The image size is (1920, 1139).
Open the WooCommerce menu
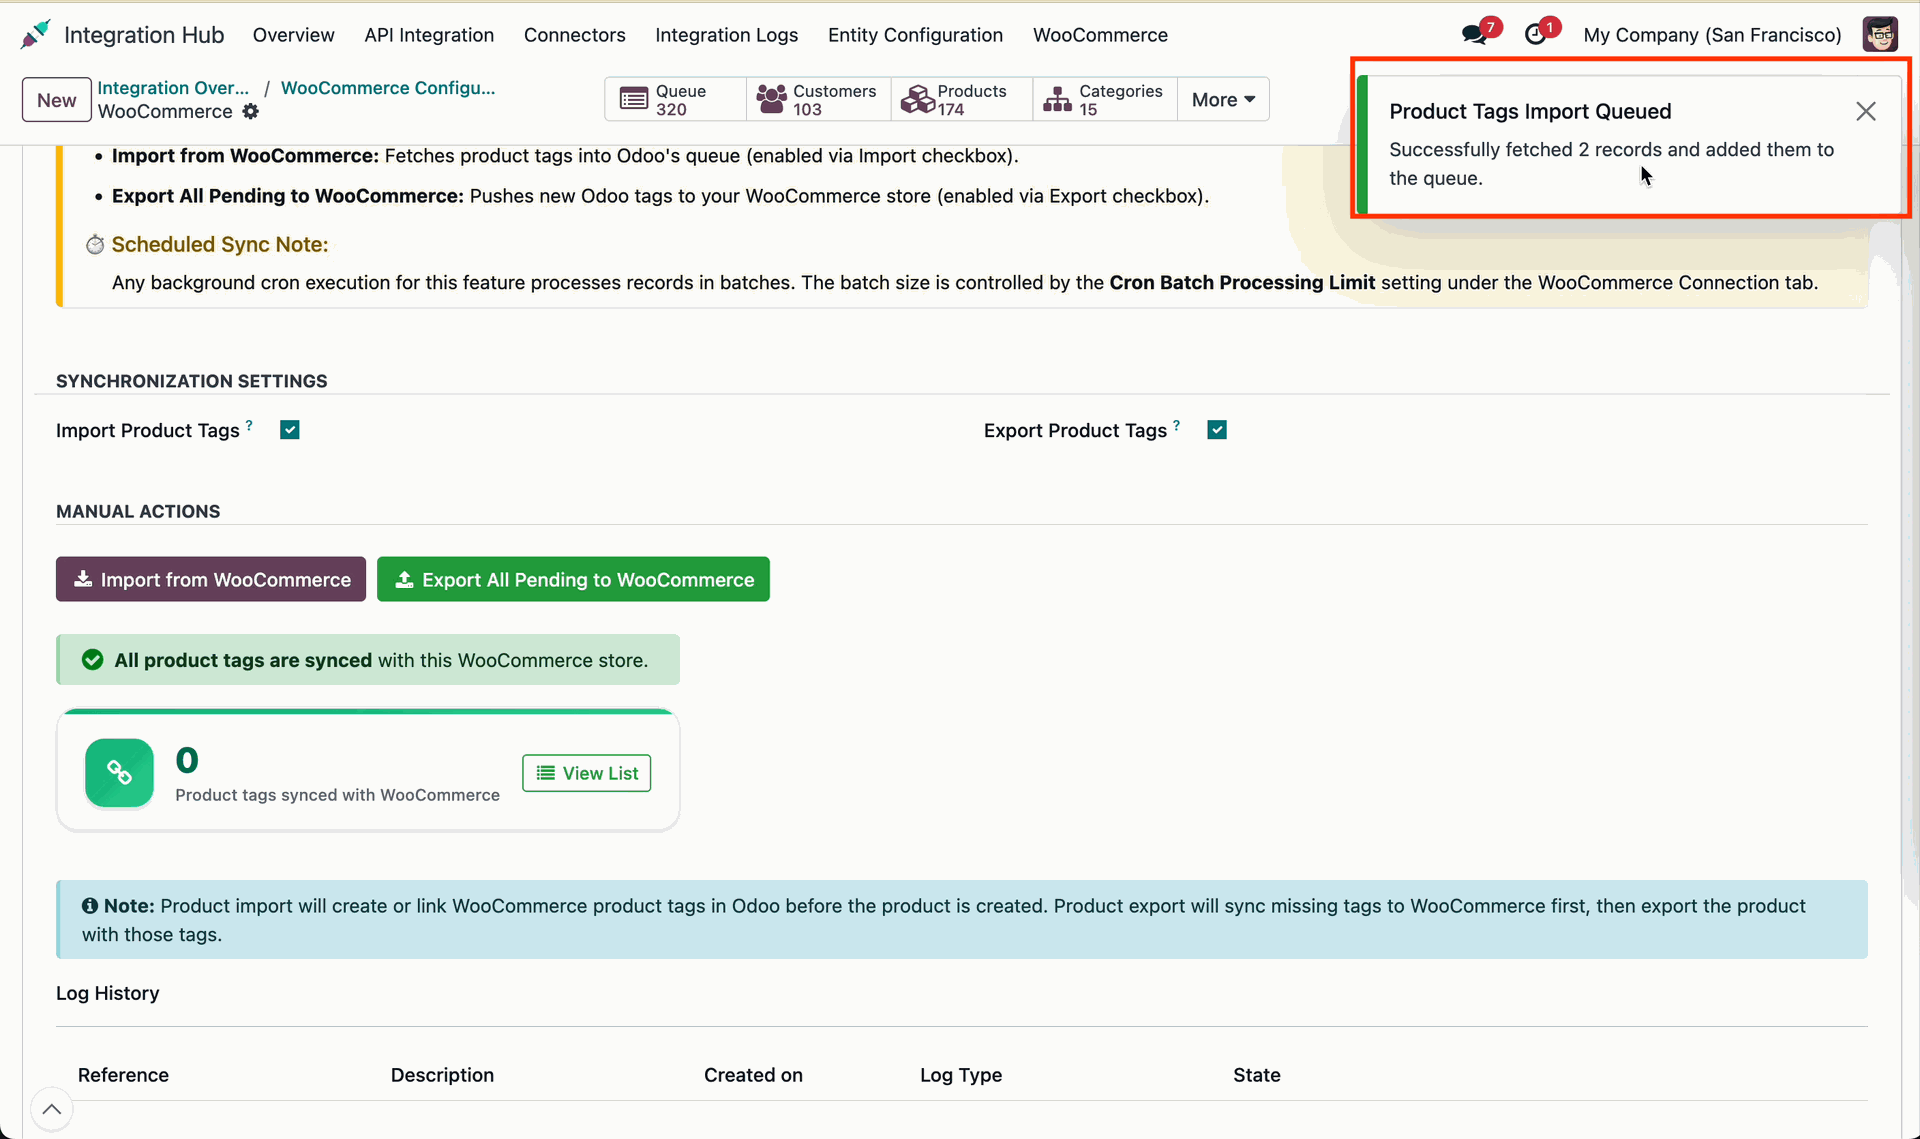(1100, 35)
